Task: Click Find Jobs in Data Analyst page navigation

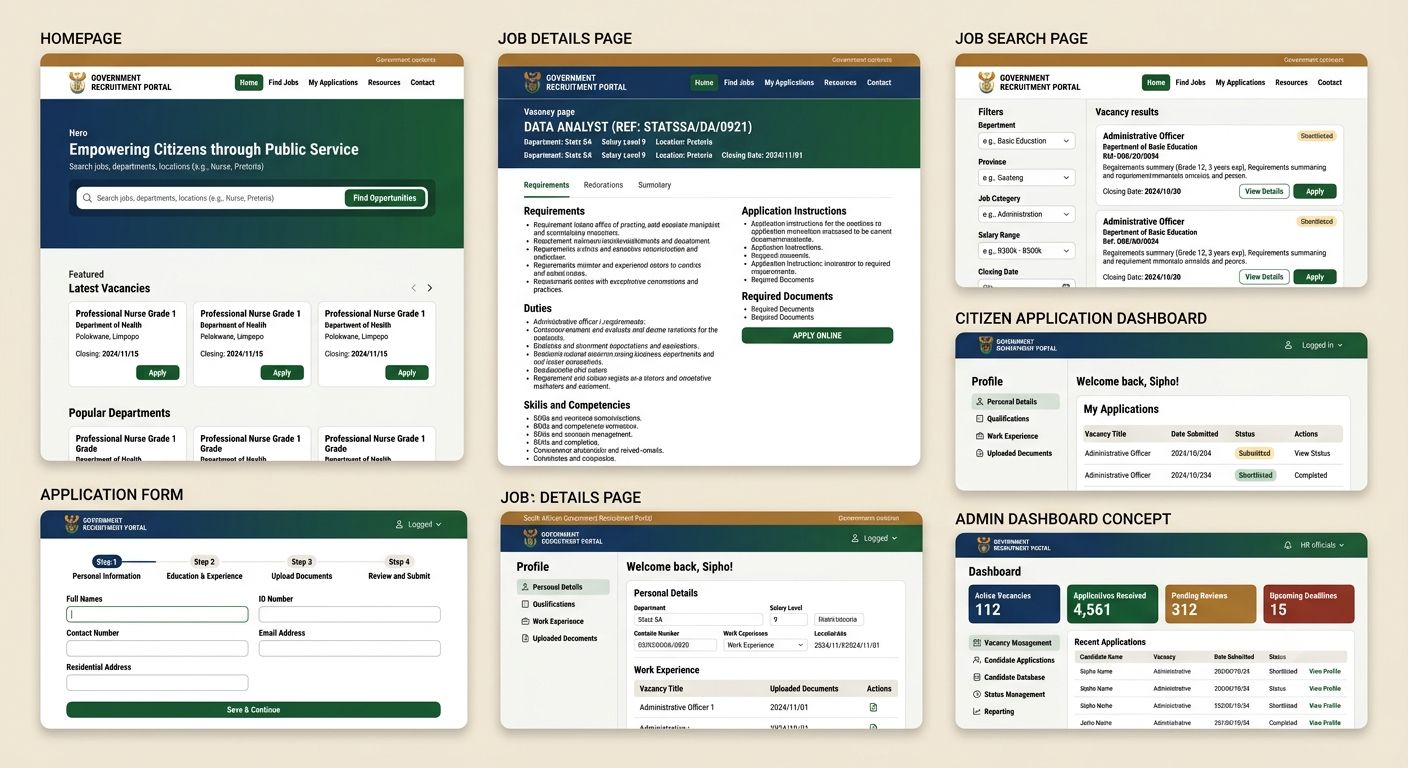Action: (739, 83)
